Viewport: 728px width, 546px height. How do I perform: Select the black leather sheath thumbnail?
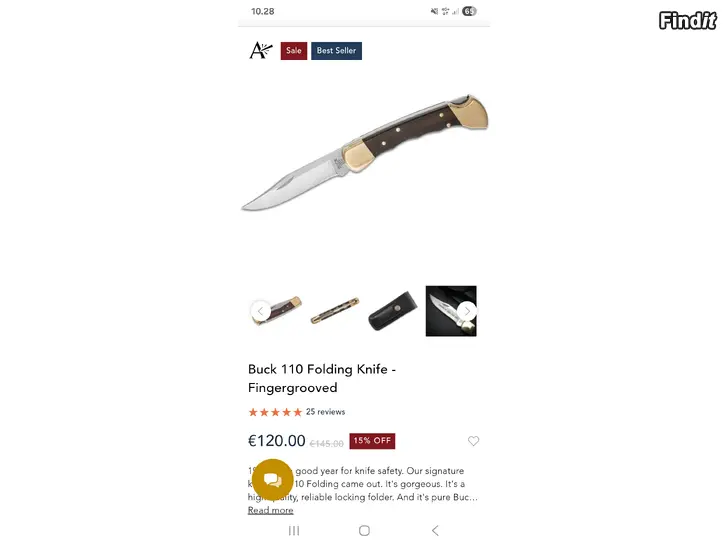pyautogui.click(x=393, y=311)
